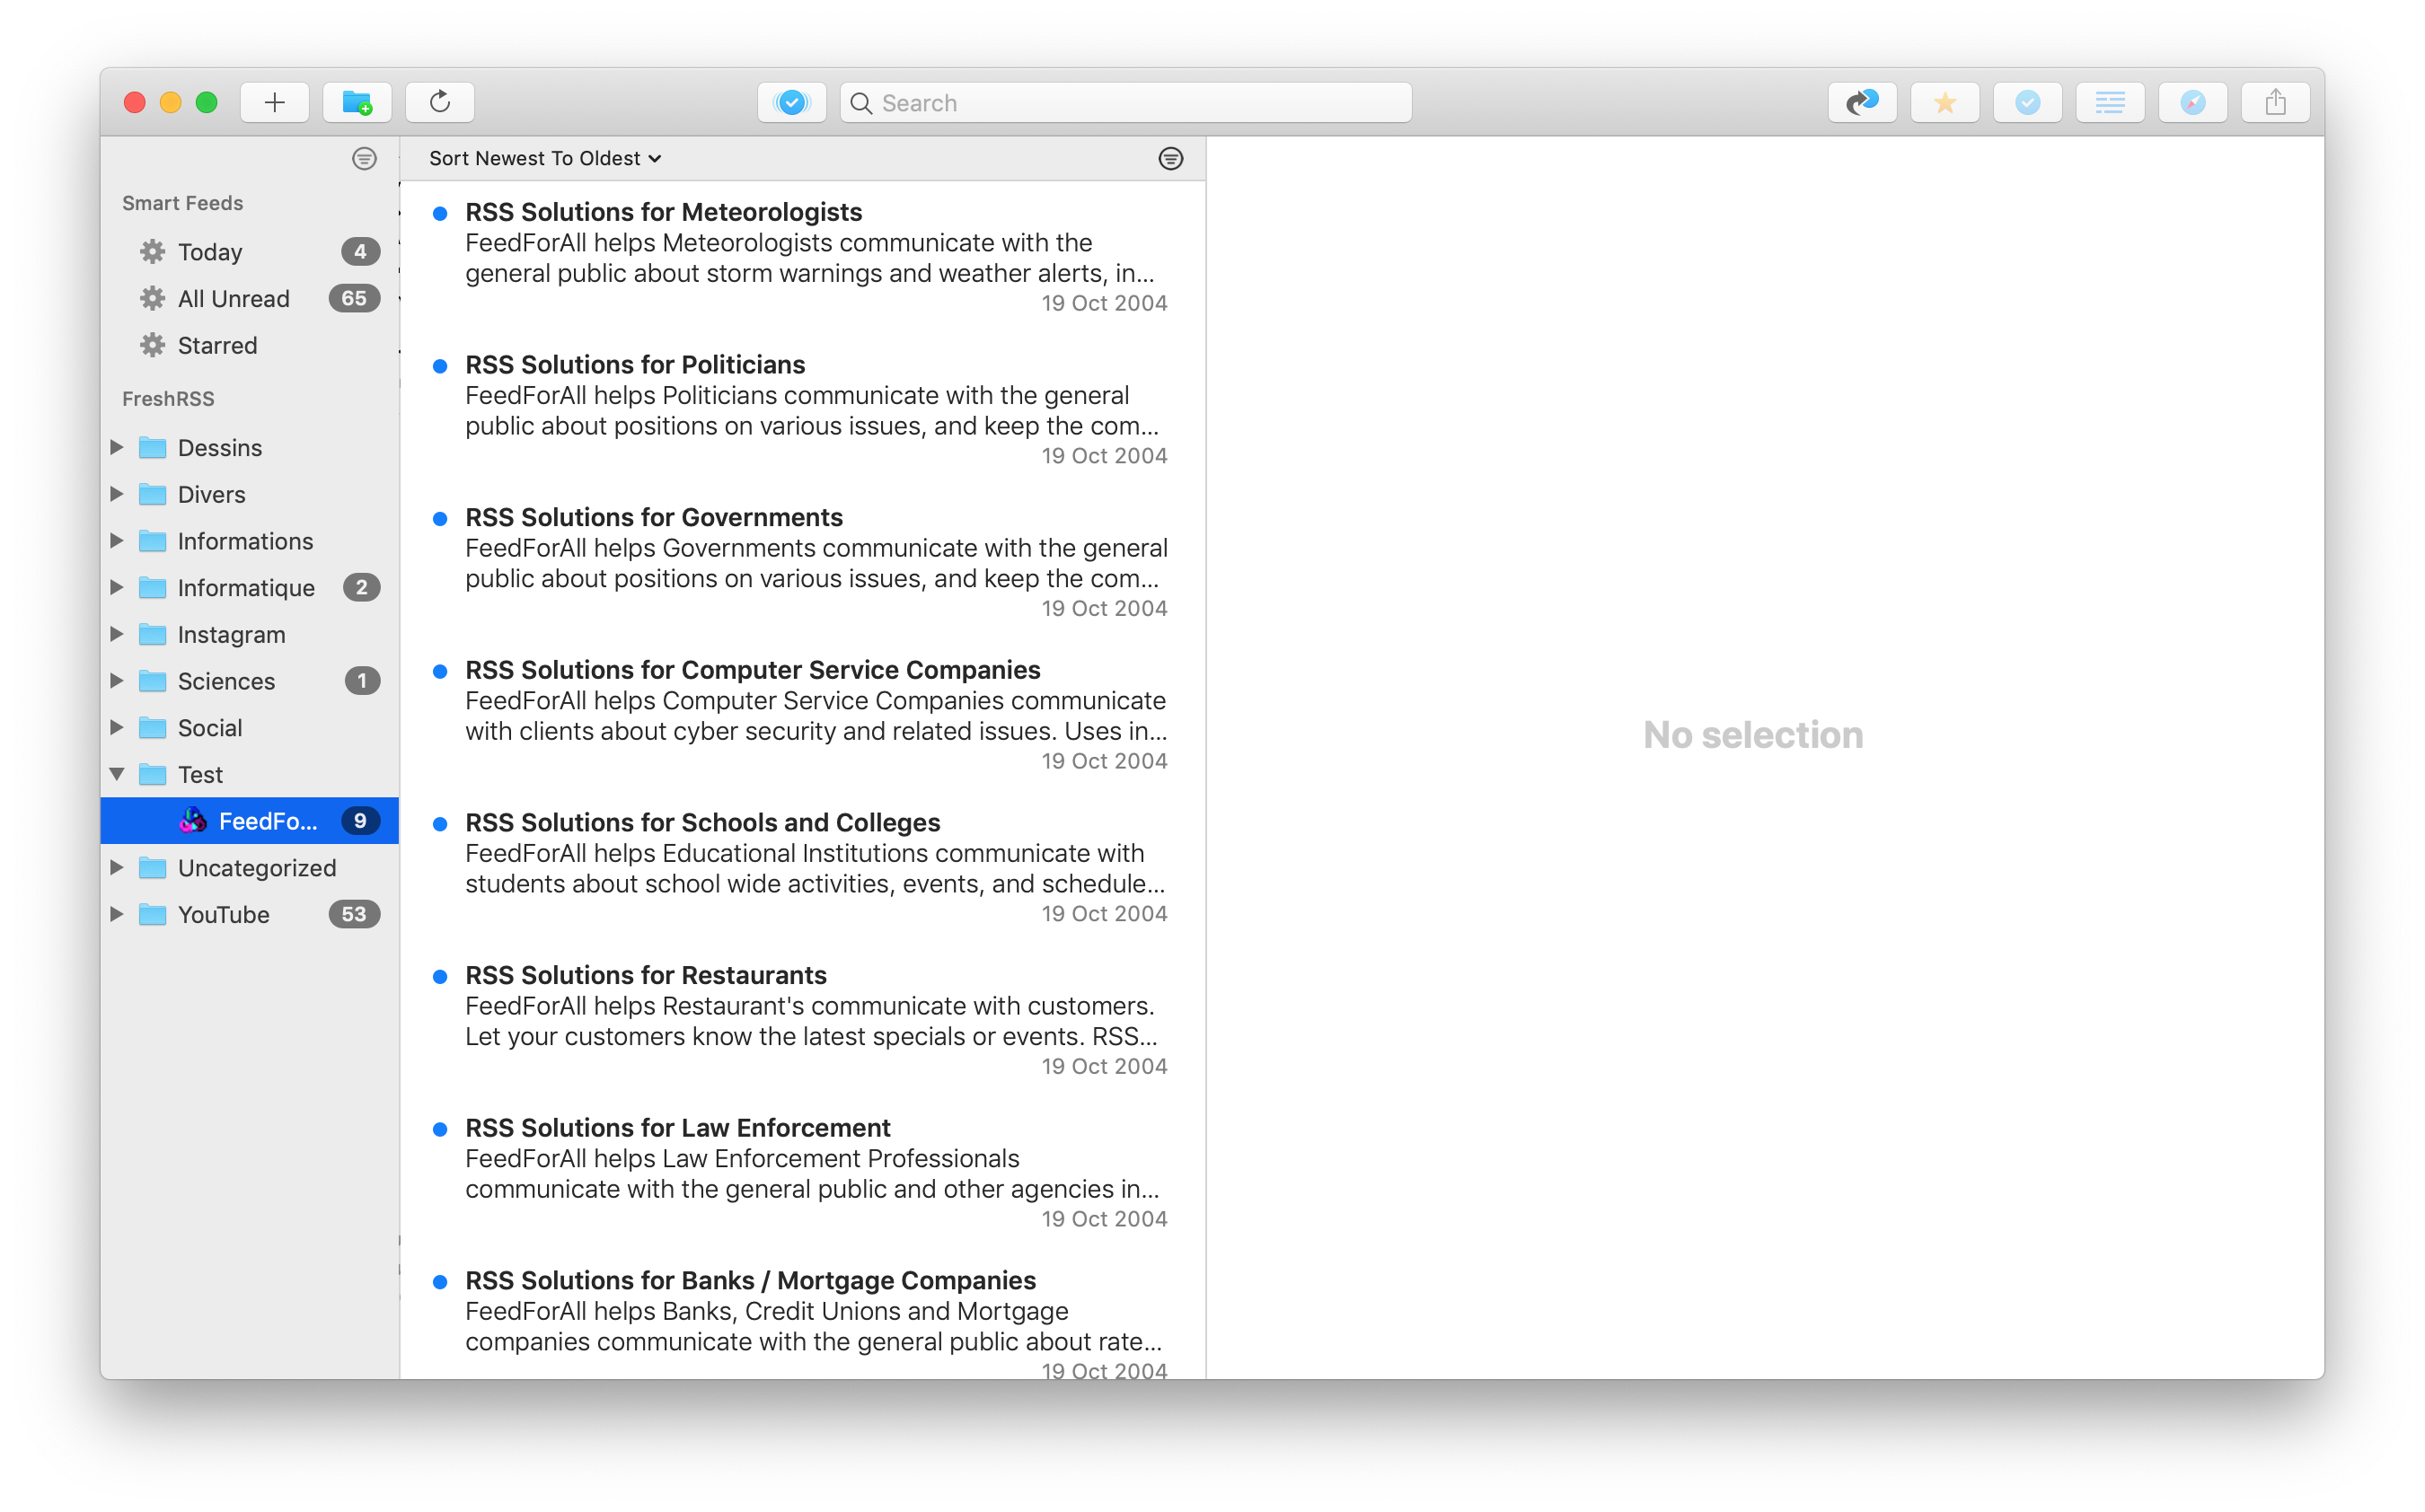Screen dimensions: 2425x1512
Task: Click the unread dot of Restaurants article
Action: 439,976
